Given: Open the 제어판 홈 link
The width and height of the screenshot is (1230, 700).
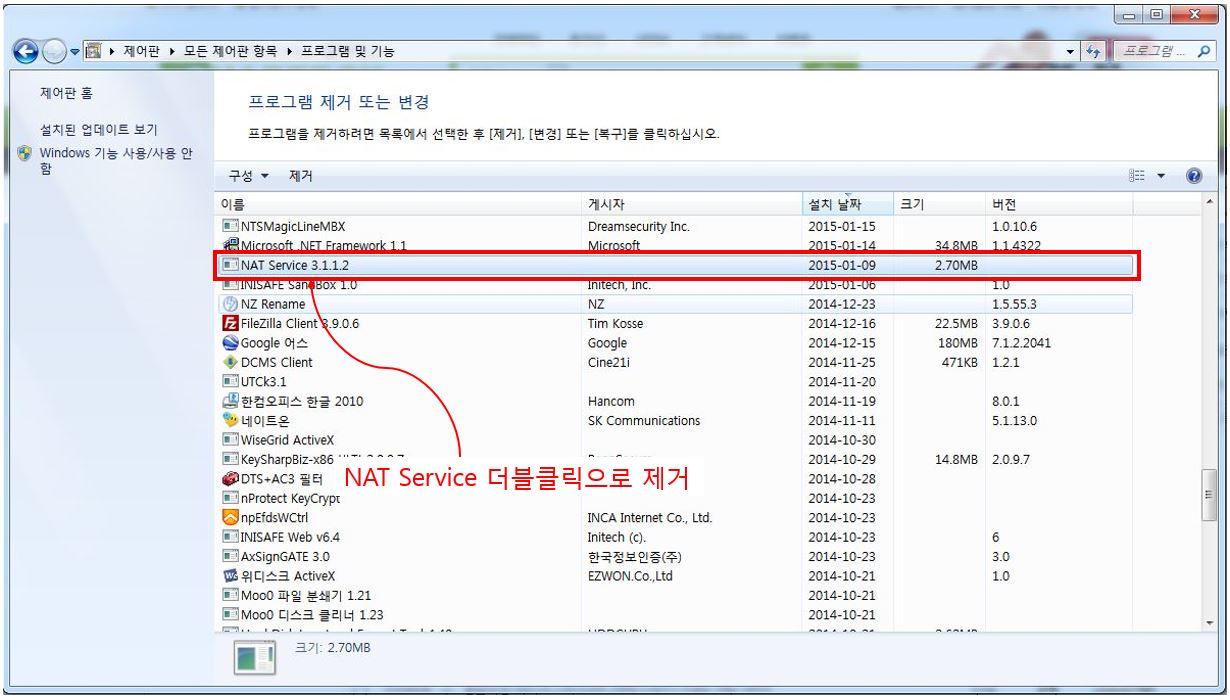Looking at the screenshot, I should (66, 93).
